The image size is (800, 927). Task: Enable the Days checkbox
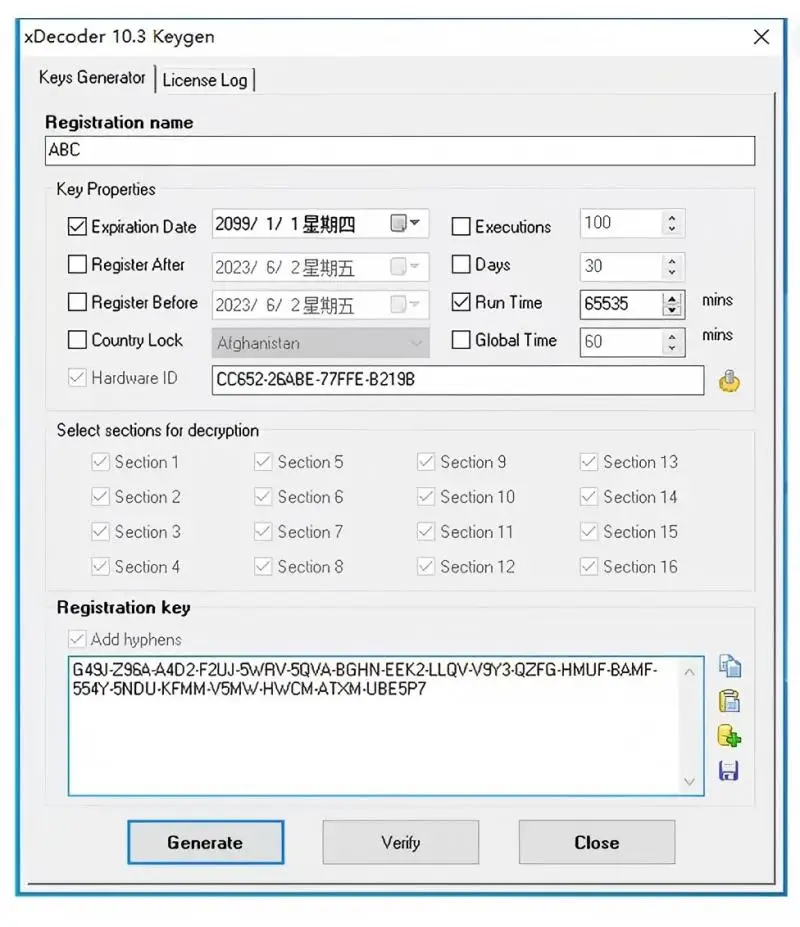pyautogui.click(x=461, y=264)
